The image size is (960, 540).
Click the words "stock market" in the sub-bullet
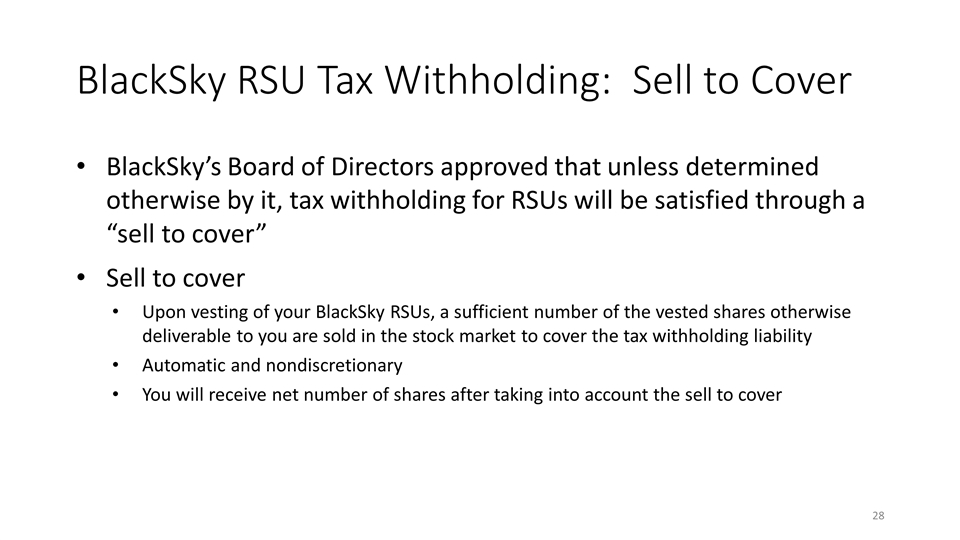click(x=483, y=336)
